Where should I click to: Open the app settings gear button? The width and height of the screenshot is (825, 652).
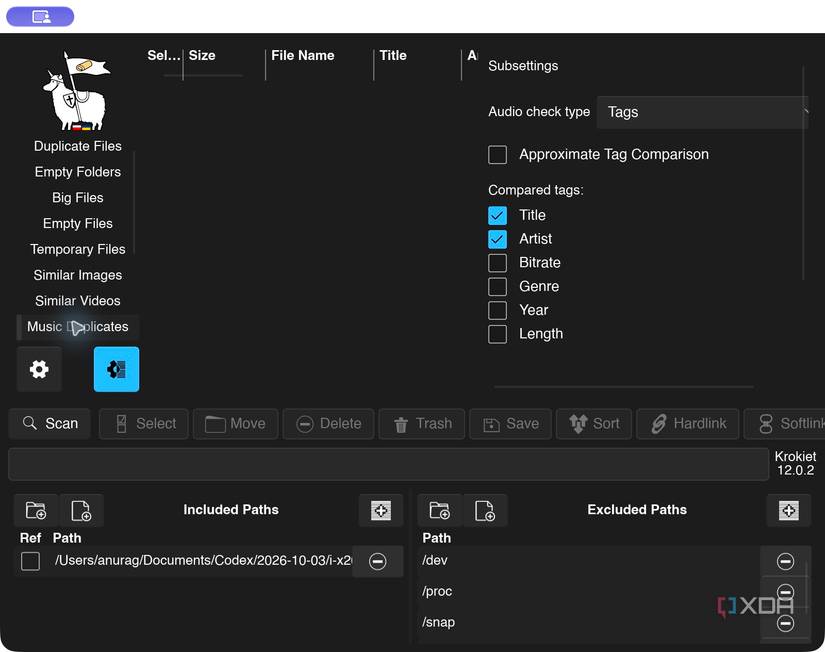tap(39, 369)
